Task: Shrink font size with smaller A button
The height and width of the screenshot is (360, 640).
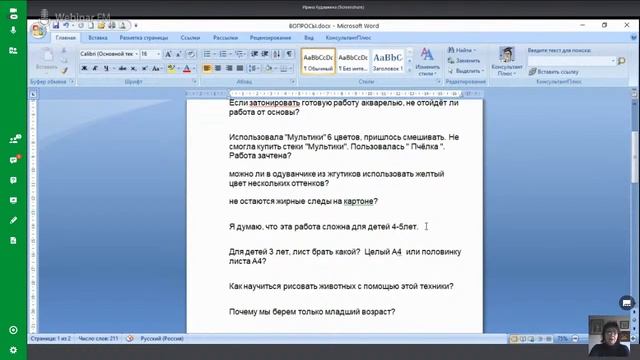Action: pyautogui.click(x=179, y=54)
